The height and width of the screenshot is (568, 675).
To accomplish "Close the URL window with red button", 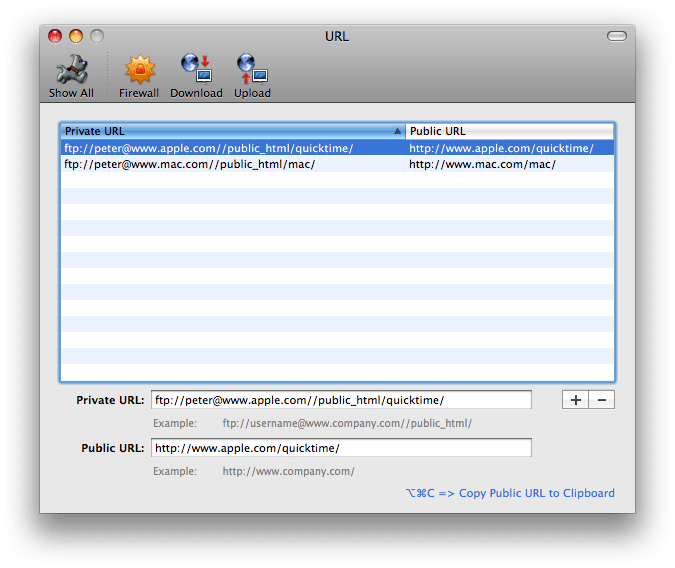I will point(55,36).
